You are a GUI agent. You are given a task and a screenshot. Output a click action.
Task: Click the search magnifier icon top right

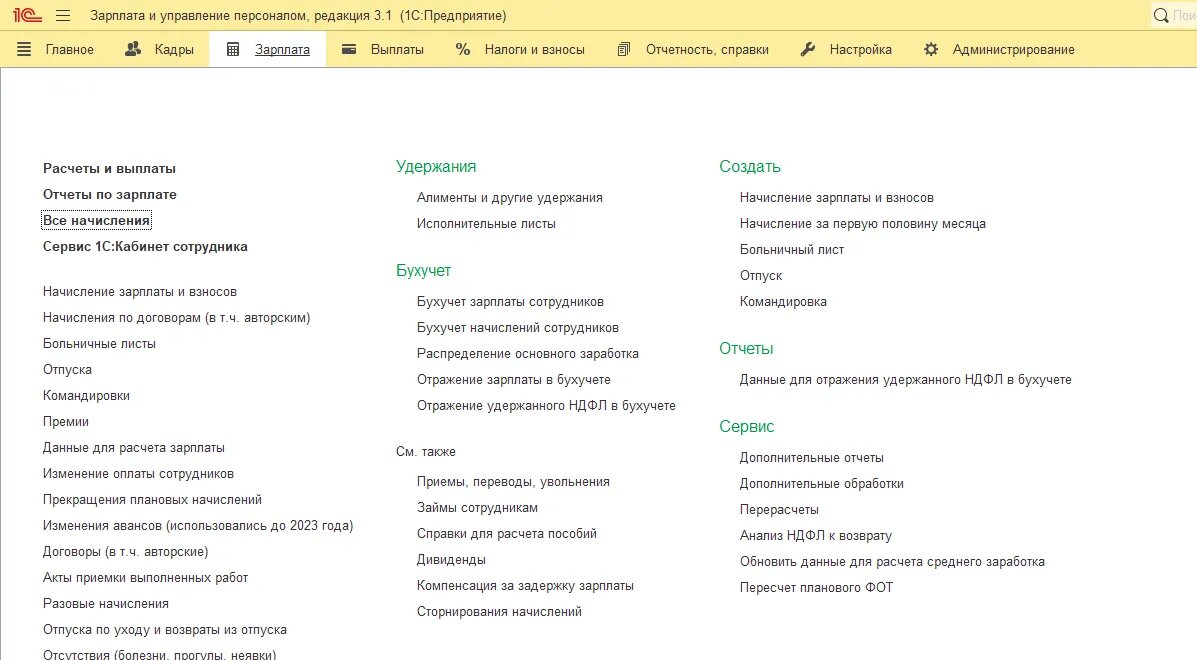point(1160,15)
